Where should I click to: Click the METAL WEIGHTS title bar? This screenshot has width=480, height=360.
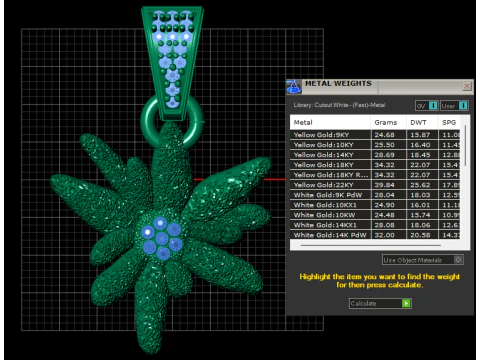coord(380,87)
